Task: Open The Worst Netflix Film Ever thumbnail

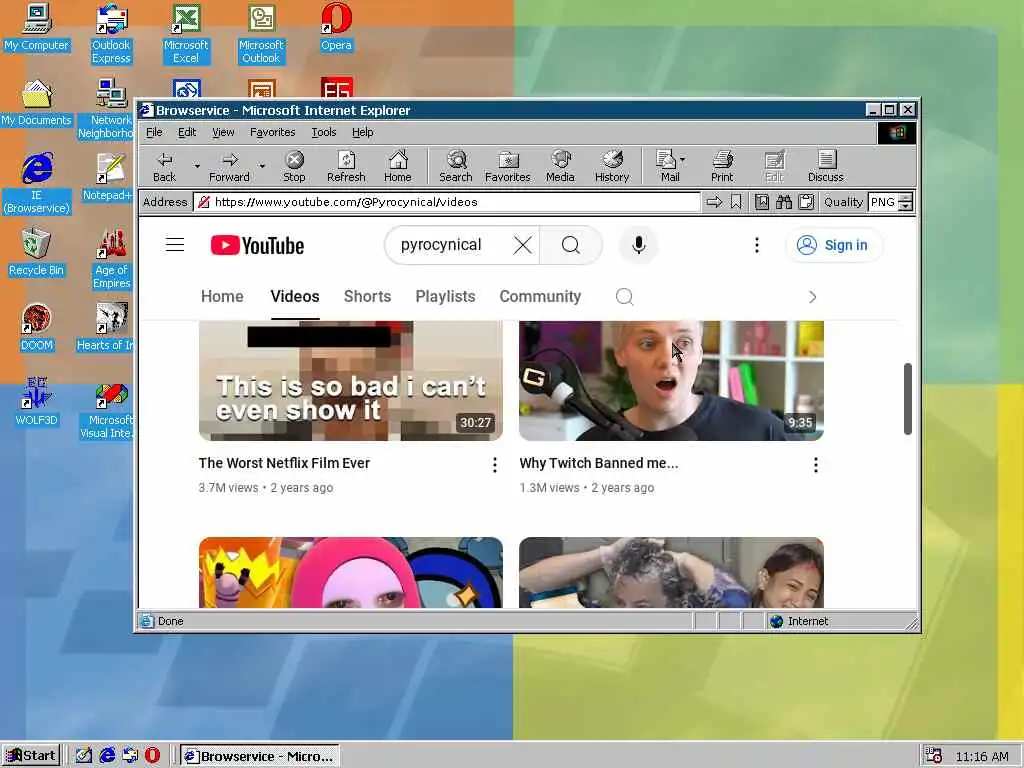Action: tap(351, 381)
